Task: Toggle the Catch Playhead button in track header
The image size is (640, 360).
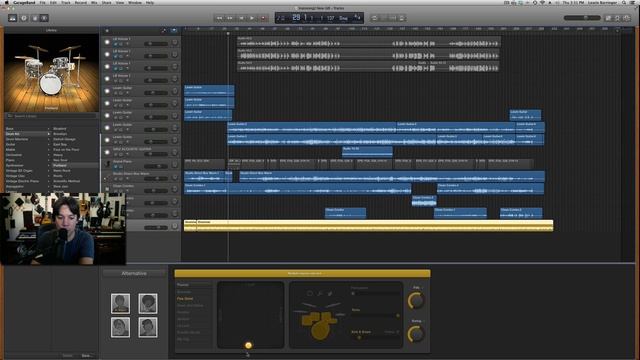Action: click(x=174, y=31)
